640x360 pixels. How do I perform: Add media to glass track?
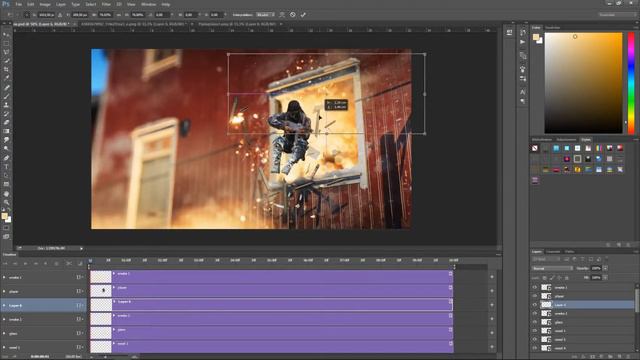click(x=492, y=333)
